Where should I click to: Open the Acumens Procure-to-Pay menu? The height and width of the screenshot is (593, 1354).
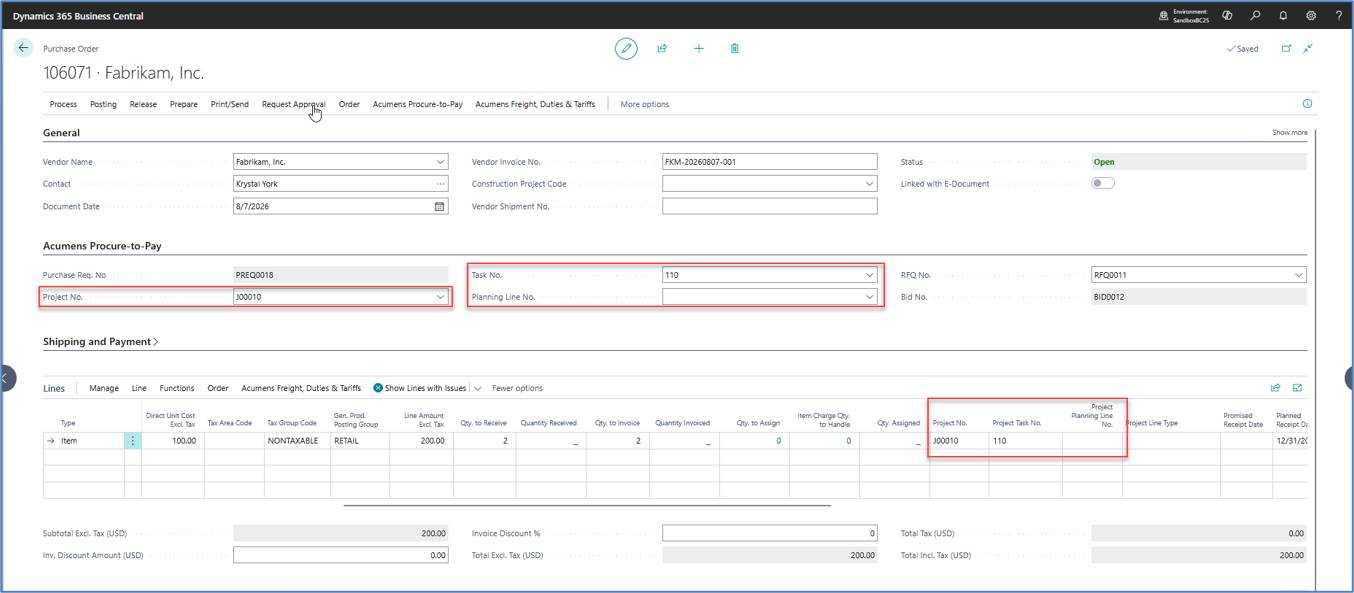pos(418,104)
